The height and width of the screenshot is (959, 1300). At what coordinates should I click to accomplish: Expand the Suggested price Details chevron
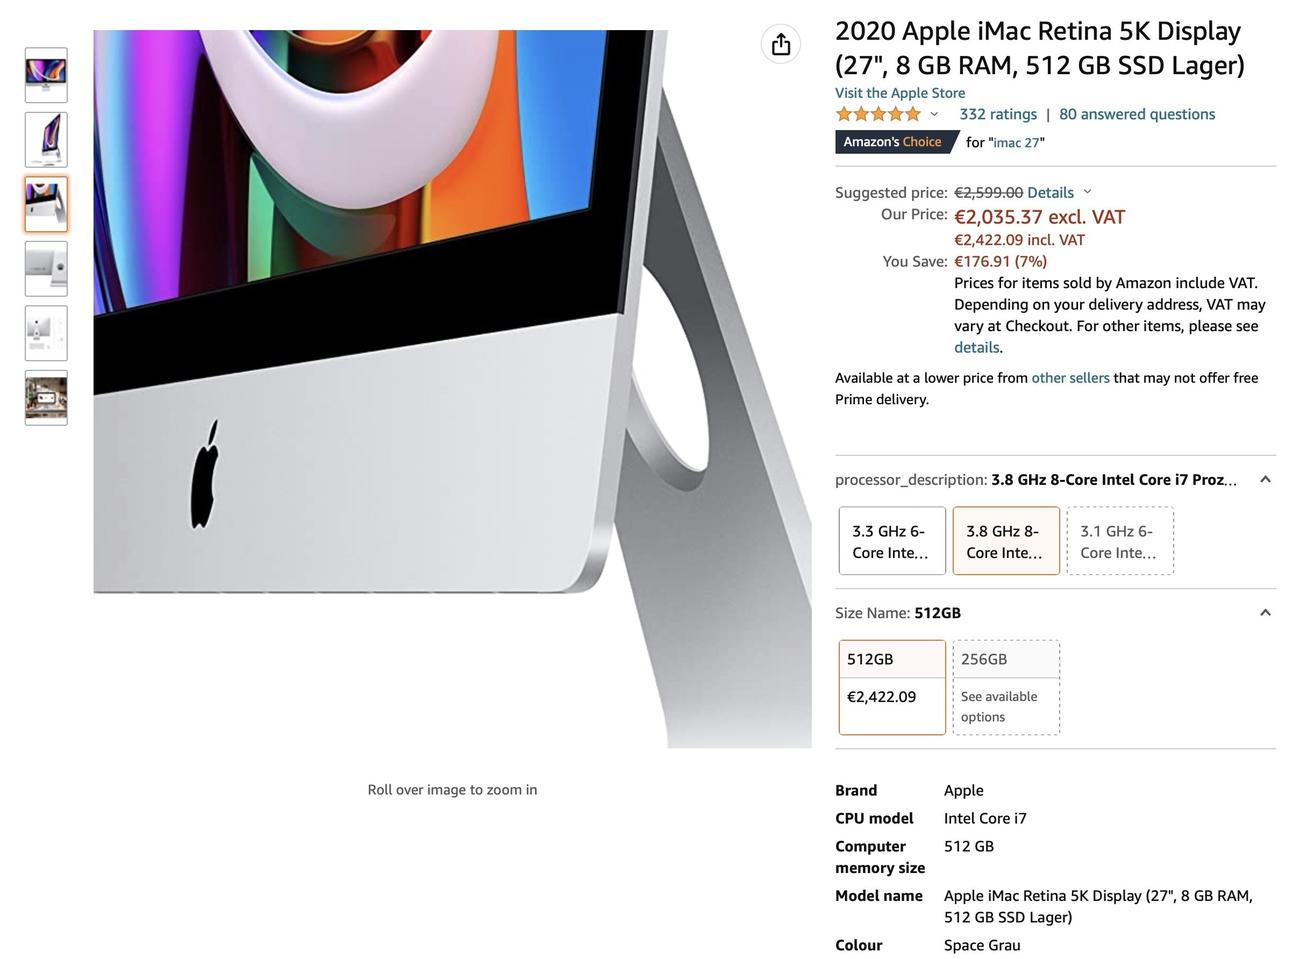[x=1088, y=192]
